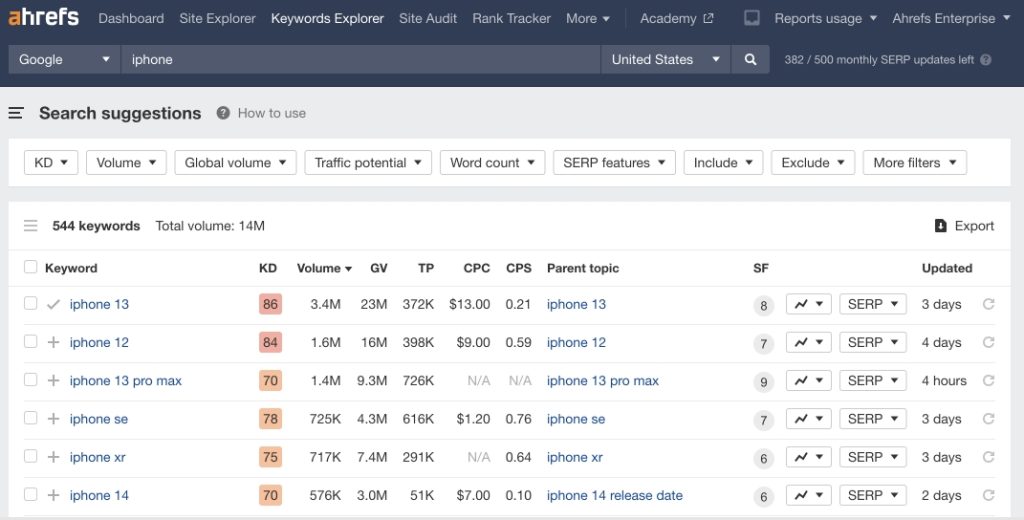Open the trend chart for iphone se

click(x=808, y=419)
